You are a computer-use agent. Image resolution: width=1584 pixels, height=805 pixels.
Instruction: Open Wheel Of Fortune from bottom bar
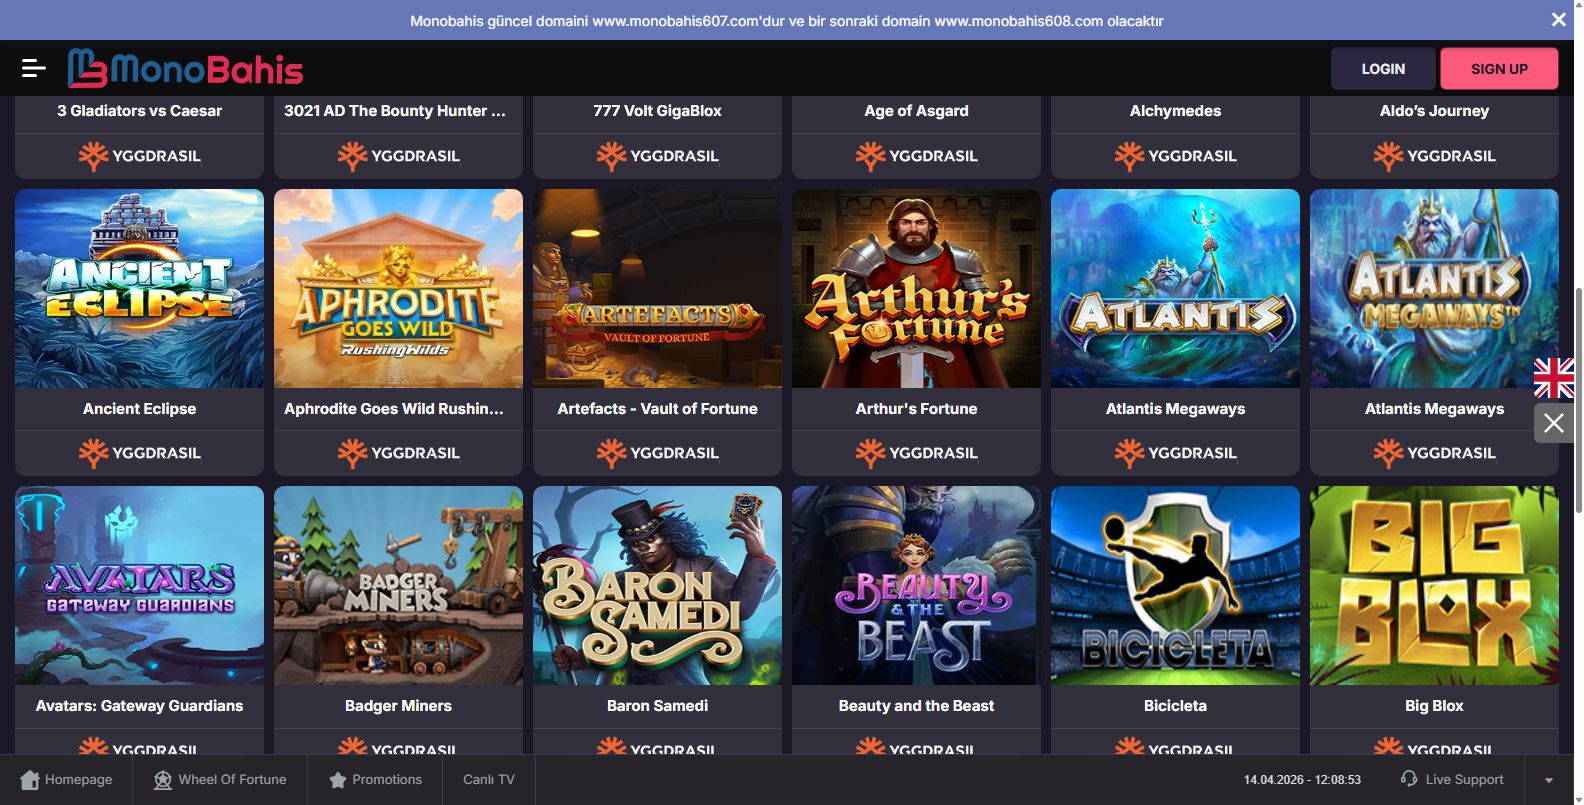pos(220,780)
